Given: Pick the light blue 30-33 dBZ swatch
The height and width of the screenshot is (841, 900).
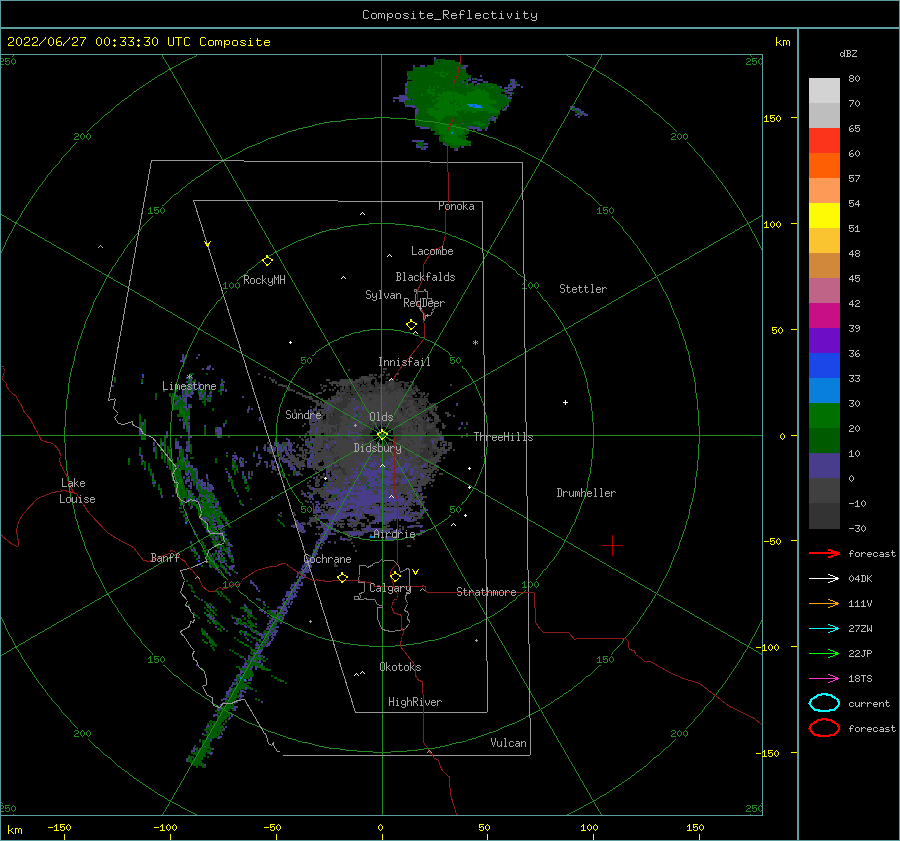Looking at the screenshot, I should click(x=824, y=390).
